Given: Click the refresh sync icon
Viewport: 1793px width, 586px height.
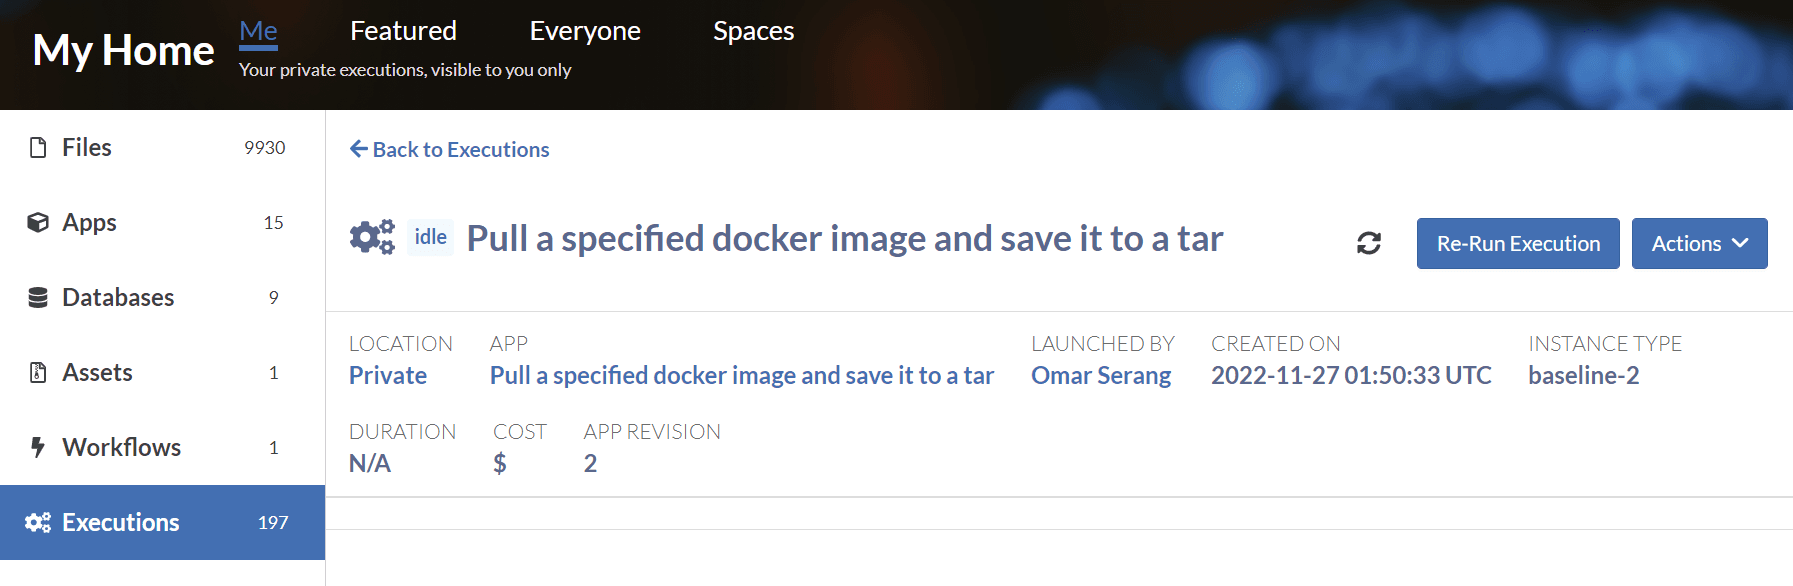Looking at the screenshot, I should pyautogui.click(x=1369, y=243).
